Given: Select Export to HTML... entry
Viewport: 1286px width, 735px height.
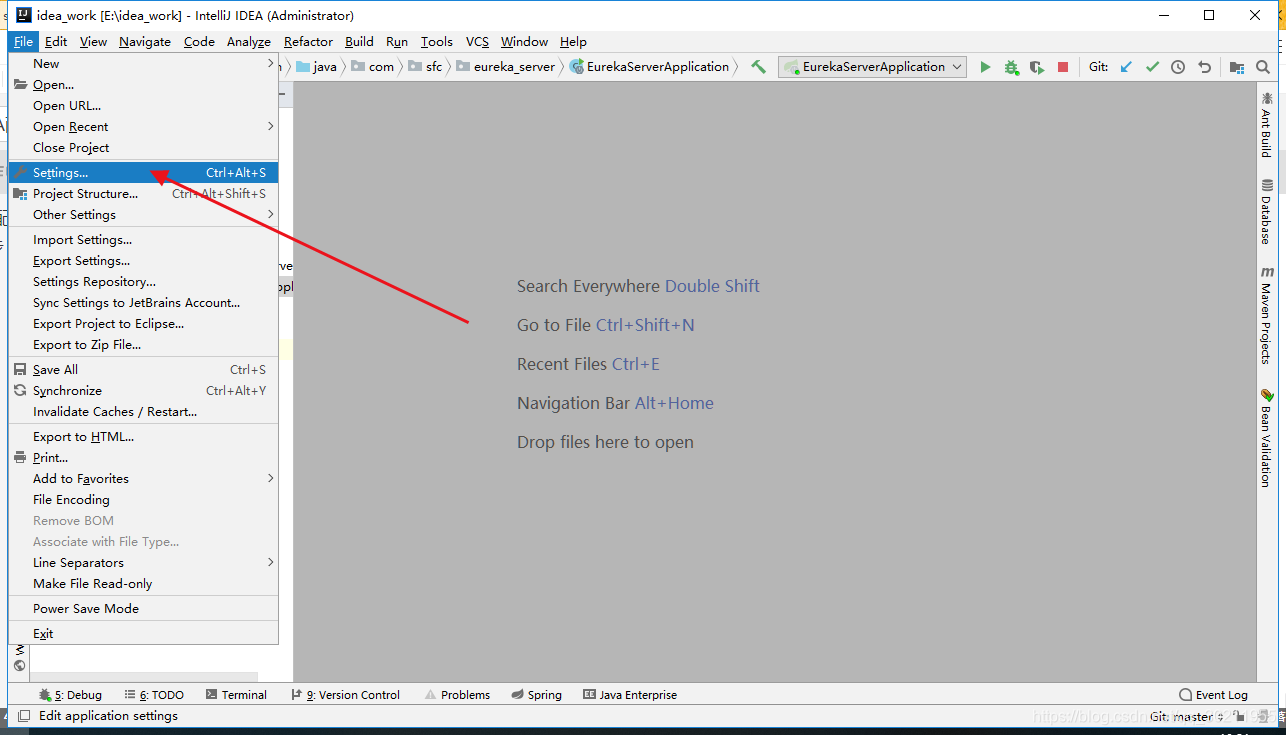Looking at the screenshot, I should click(x=144, y=437).
